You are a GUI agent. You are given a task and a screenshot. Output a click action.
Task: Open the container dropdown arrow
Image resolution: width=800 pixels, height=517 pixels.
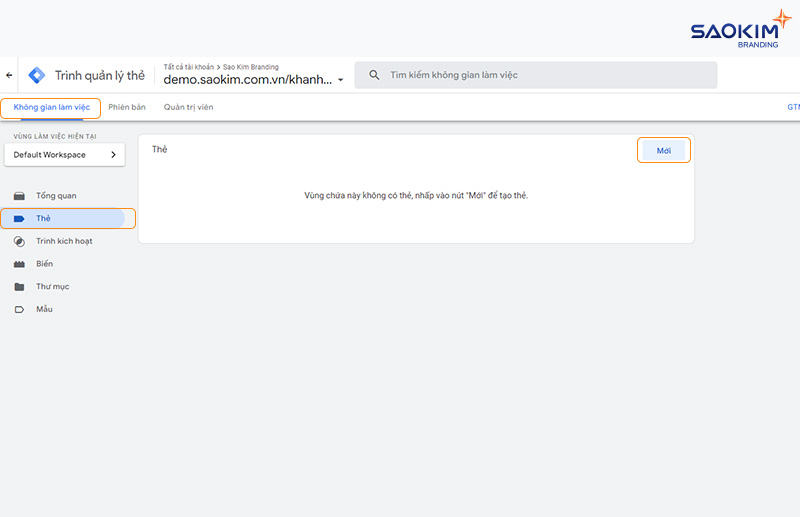[341, 80]
